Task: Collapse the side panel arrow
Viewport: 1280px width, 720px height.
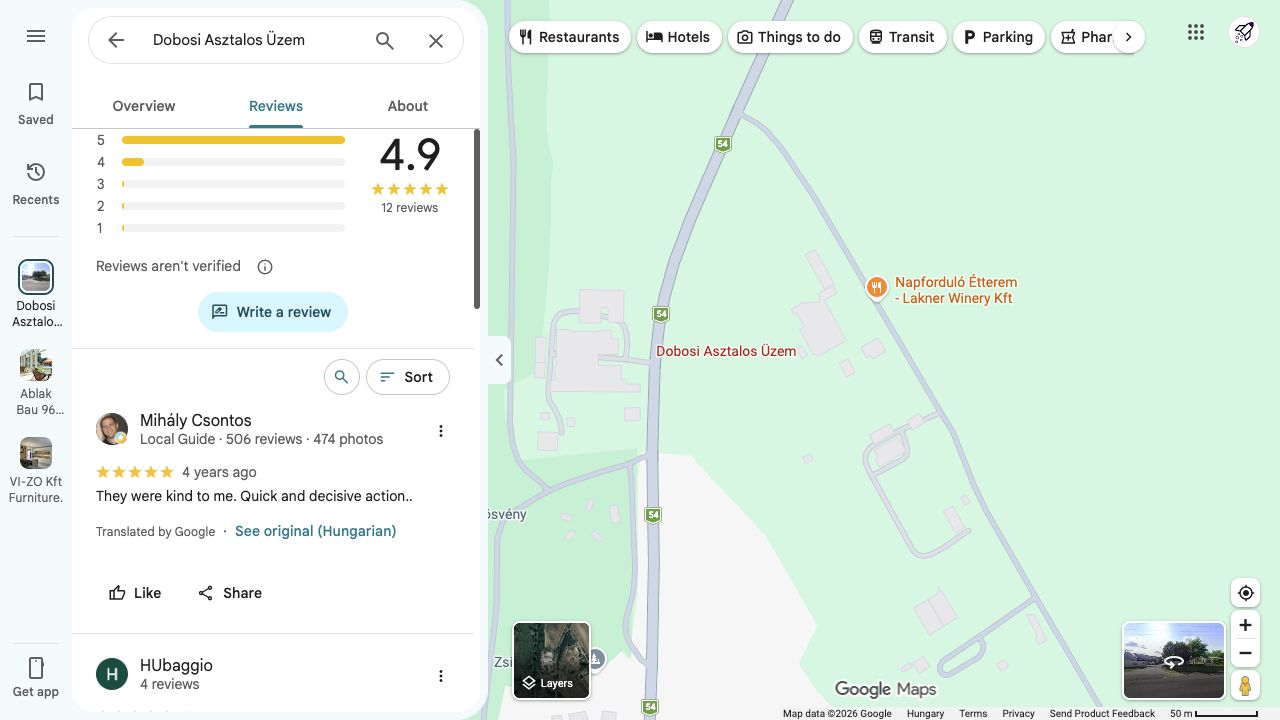Action: click(x=499, y=360)
